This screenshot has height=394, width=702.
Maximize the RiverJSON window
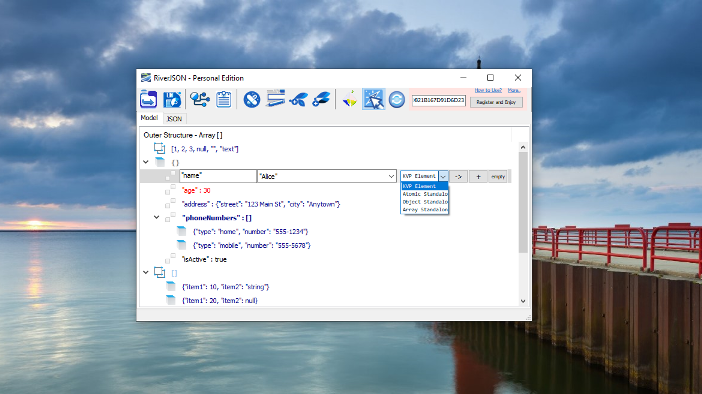[490, 77]
